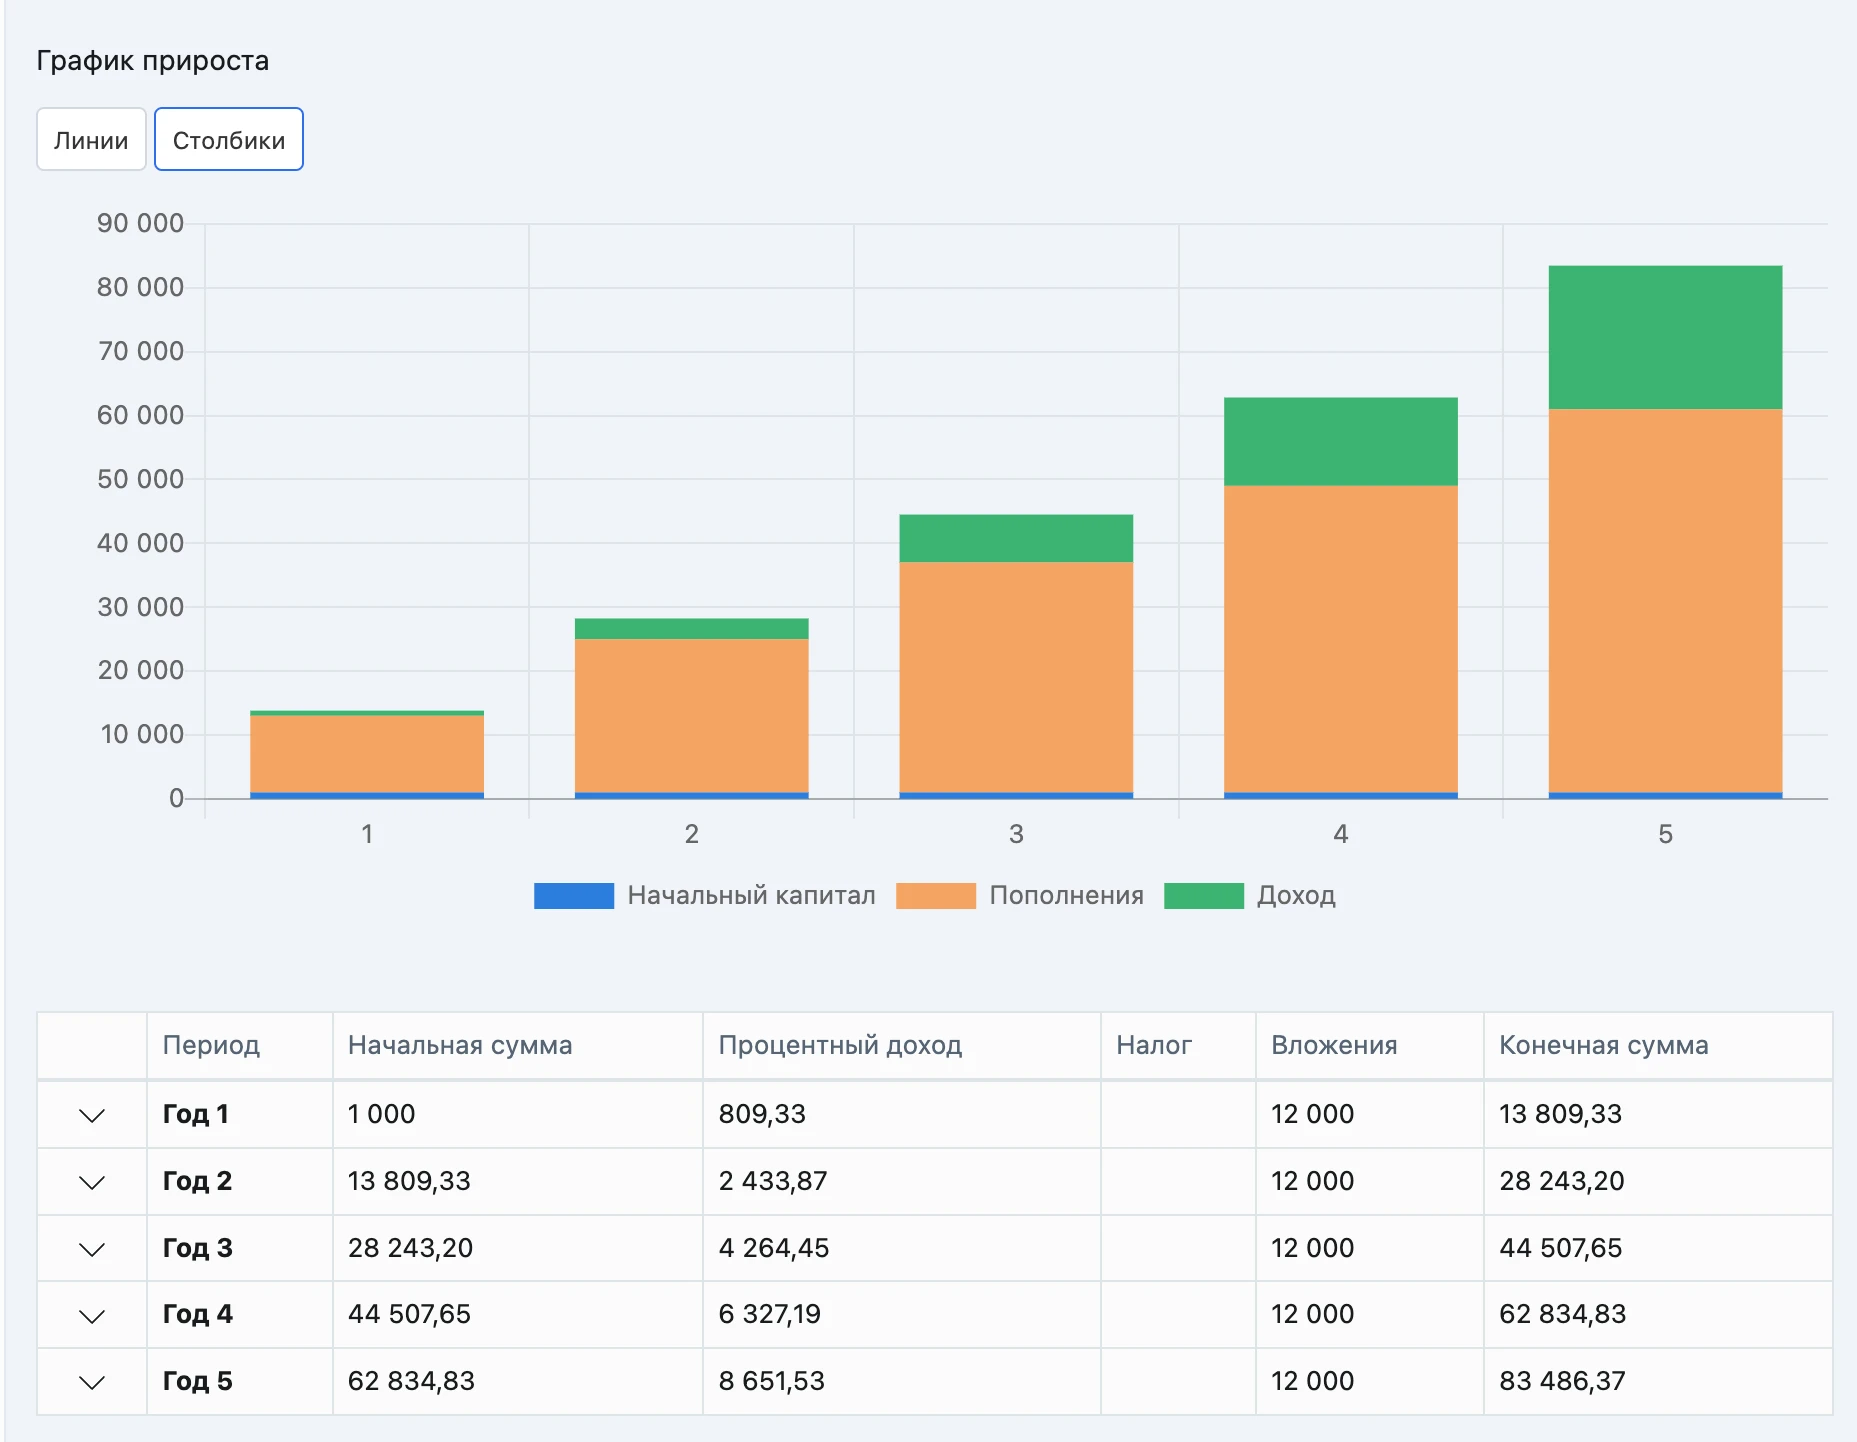This screenshot has width=1857, height=1442.
Task: Toggle Начальный капитал legend blue swatch
Action: [x=574, y=895]
